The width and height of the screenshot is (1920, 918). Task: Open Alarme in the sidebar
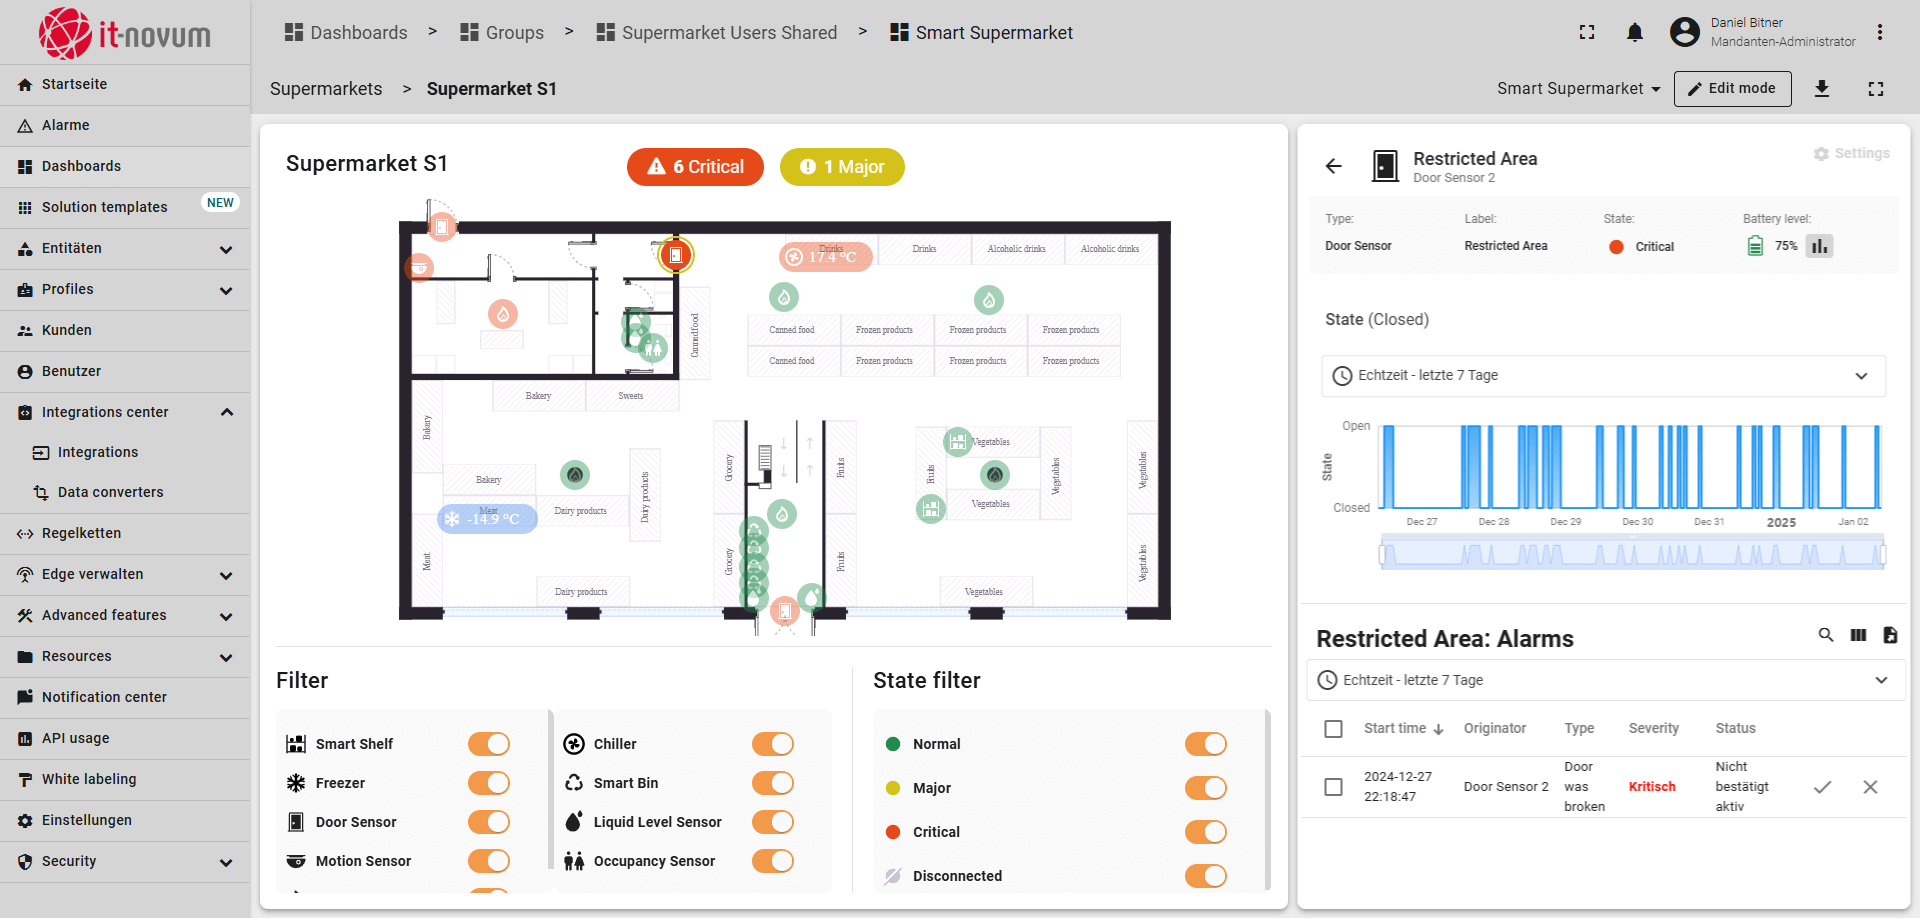[x=66, y=125]
